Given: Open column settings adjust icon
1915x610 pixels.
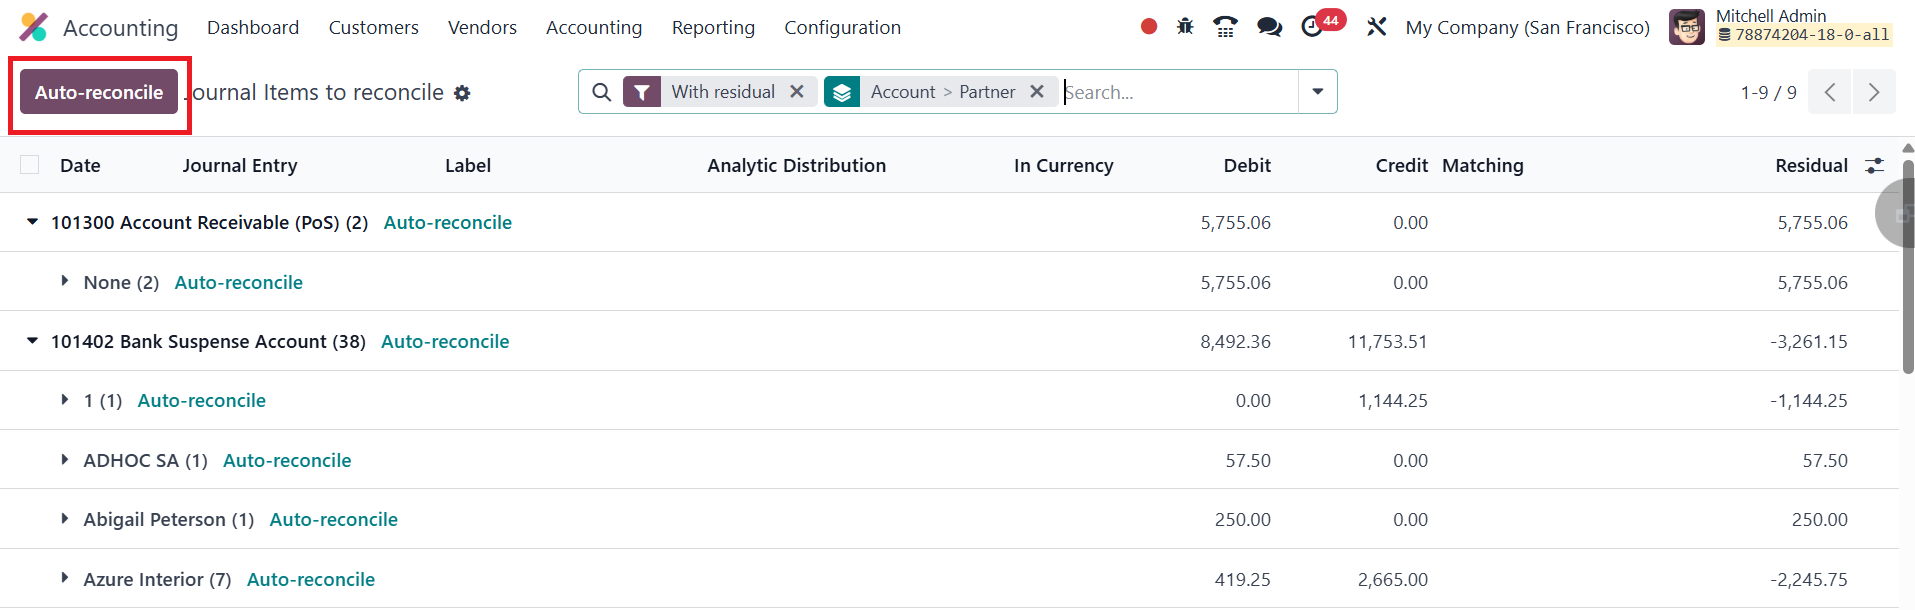Looking at the screenshot, I should click(1874, 166).
